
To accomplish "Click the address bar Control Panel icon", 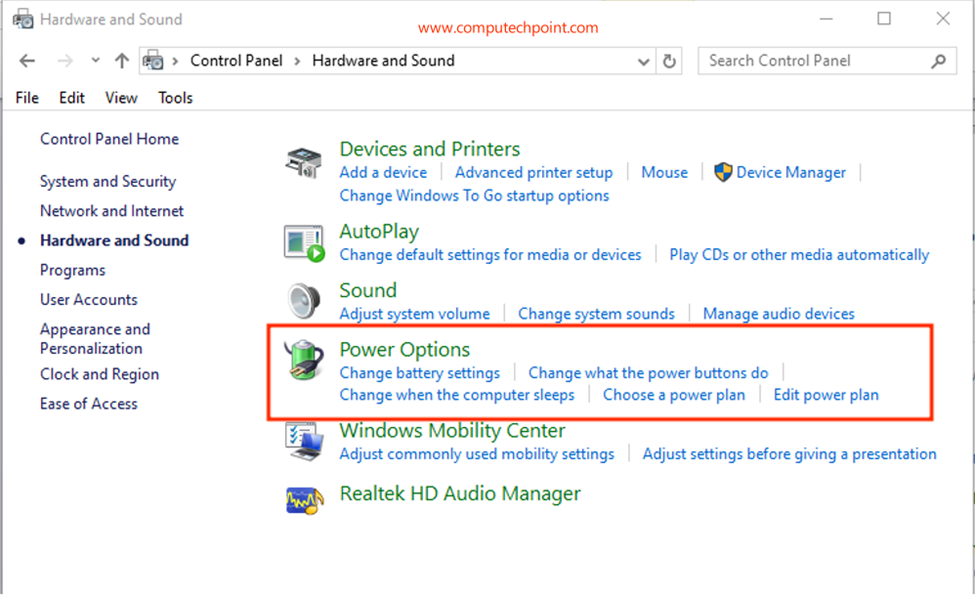I will coord(153,61).
